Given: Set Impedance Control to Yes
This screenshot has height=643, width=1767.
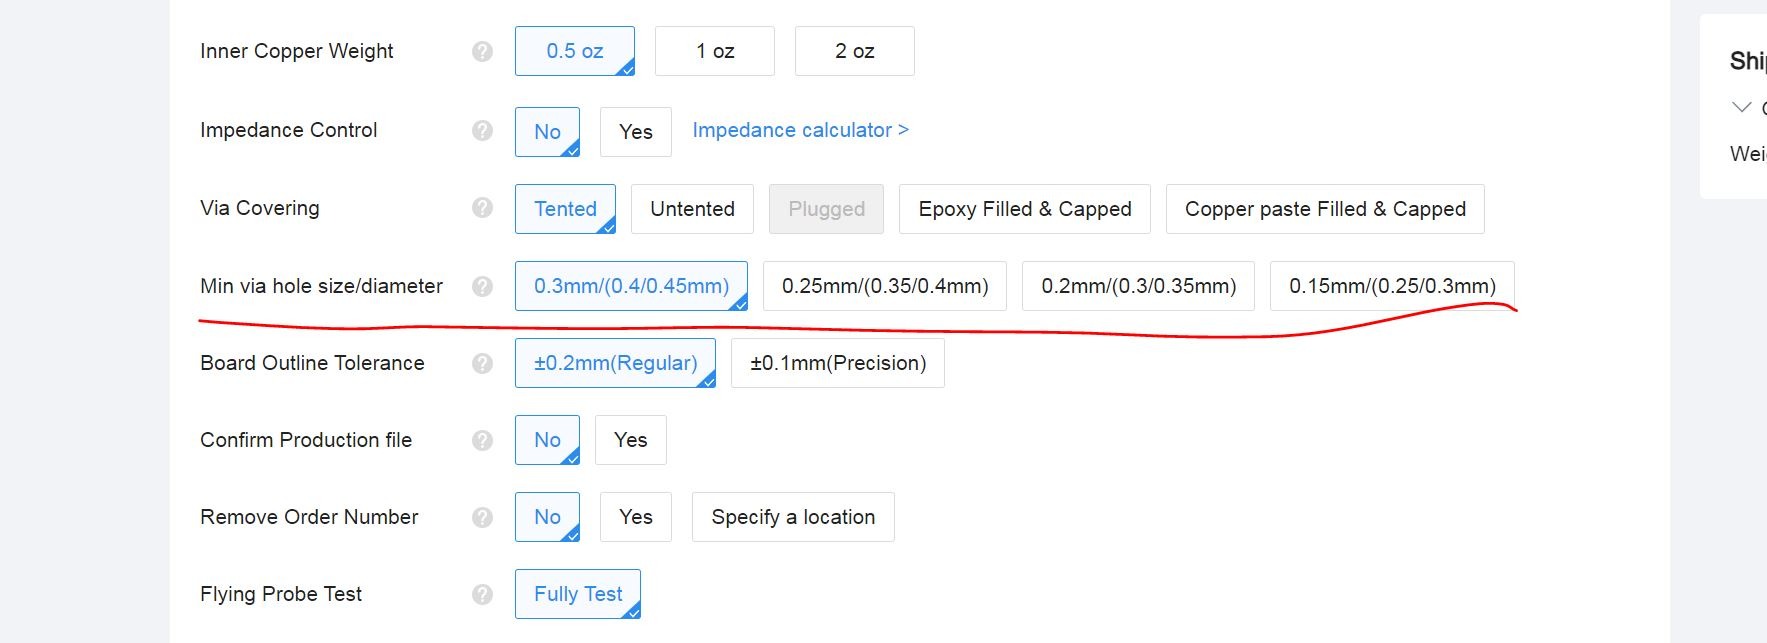Looking at the screenshot, I should coord(636,132).
